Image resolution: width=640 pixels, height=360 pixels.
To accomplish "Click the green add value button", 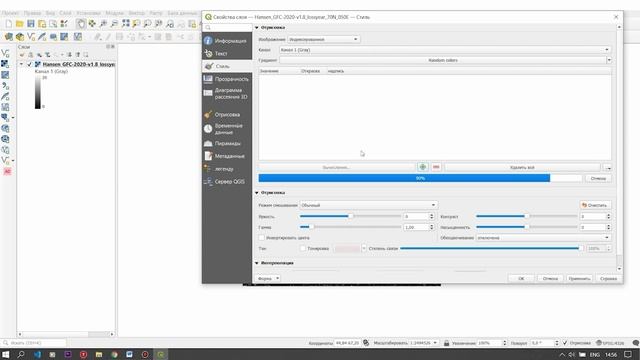I will [423, 167].
